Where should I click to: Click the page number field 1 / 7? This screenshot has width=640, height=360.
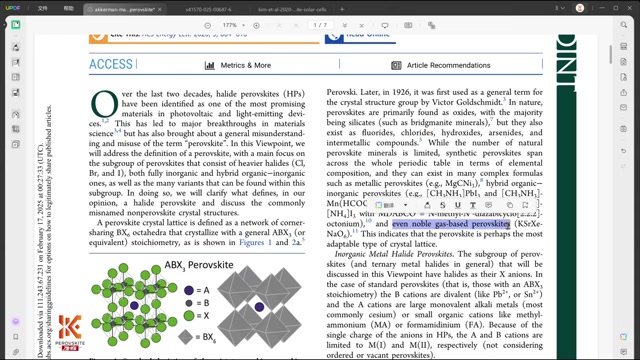pos(320,25)
